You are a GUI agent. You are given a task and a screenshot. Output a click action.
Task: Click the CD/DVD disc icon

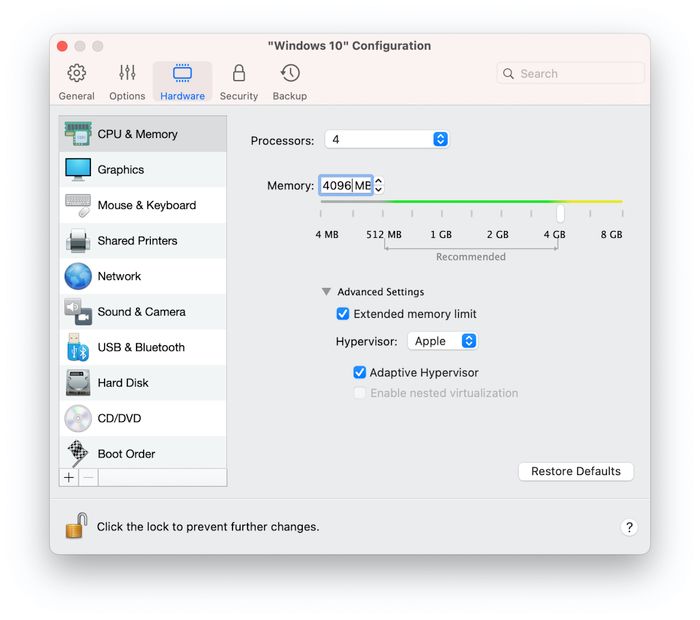tap(78, 418)
